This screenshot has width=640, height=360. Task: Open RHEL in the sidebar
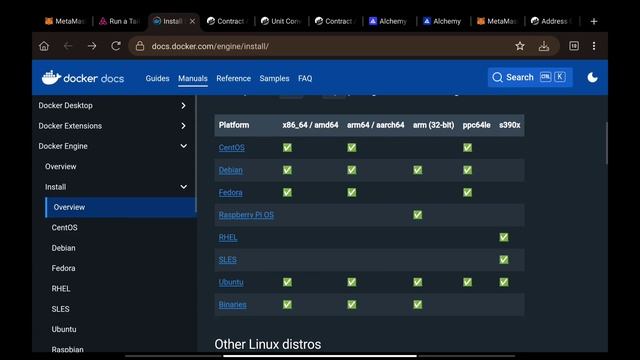[x=61, y=289]
